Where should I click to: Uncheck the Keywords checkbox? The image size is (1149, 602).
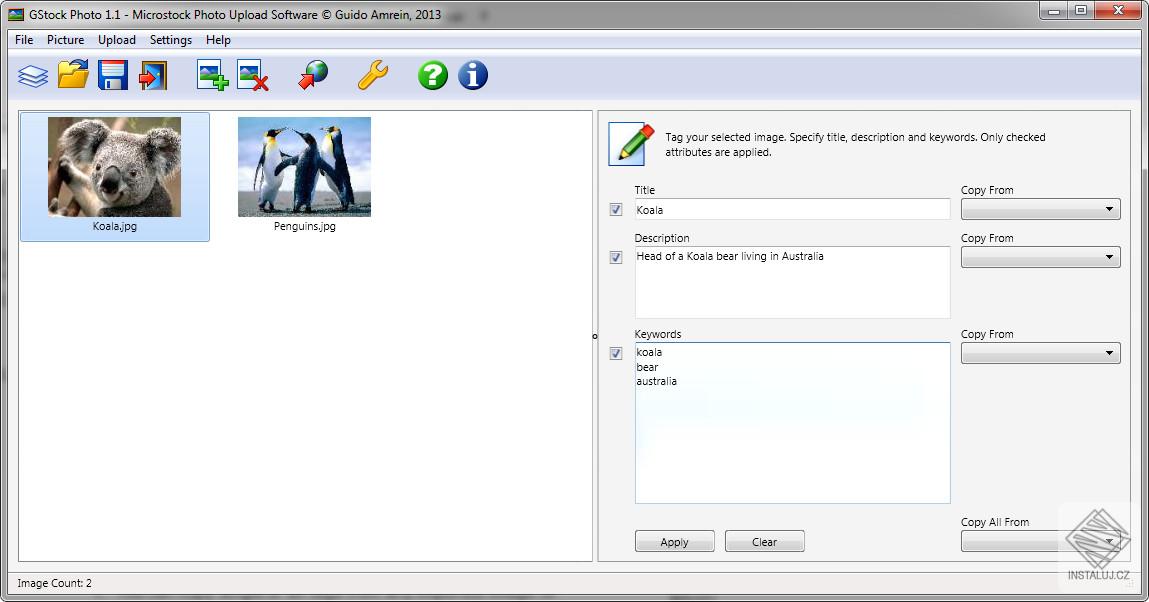point(616,353)
